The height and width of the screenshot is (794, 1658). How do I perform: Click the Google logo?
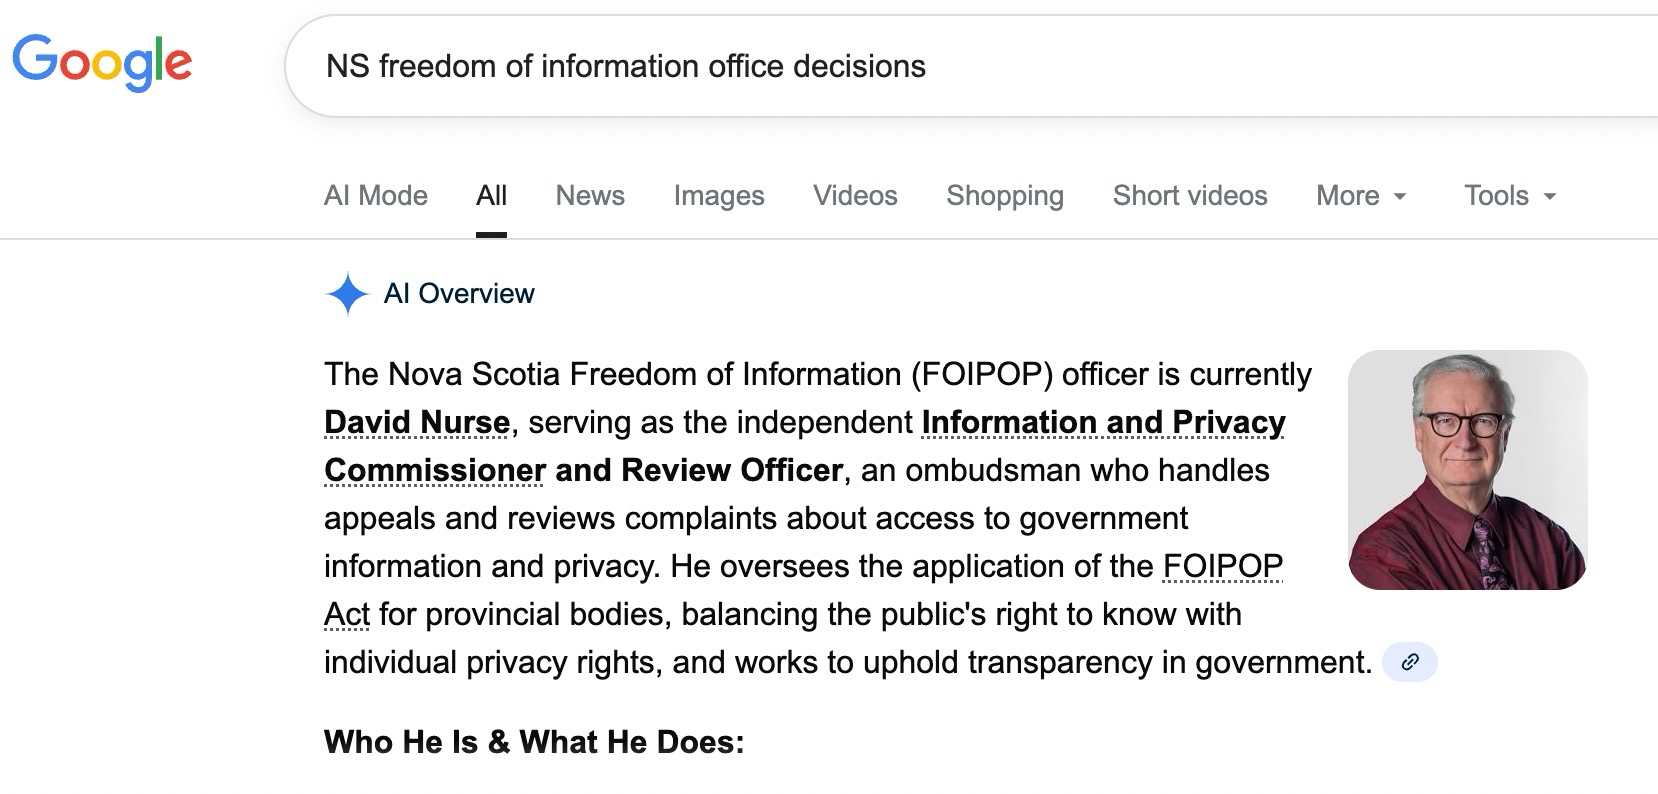click(x=102, y=62)
